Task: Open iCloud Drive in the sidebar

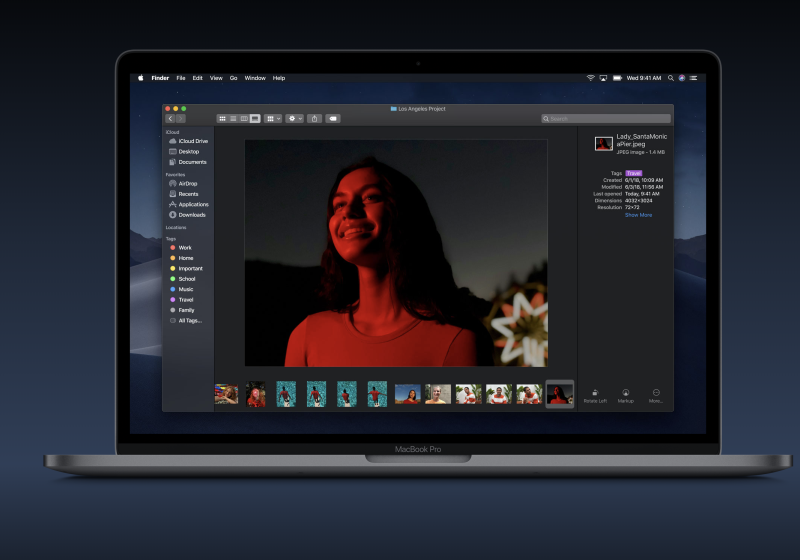Action: tap(192, 141)
